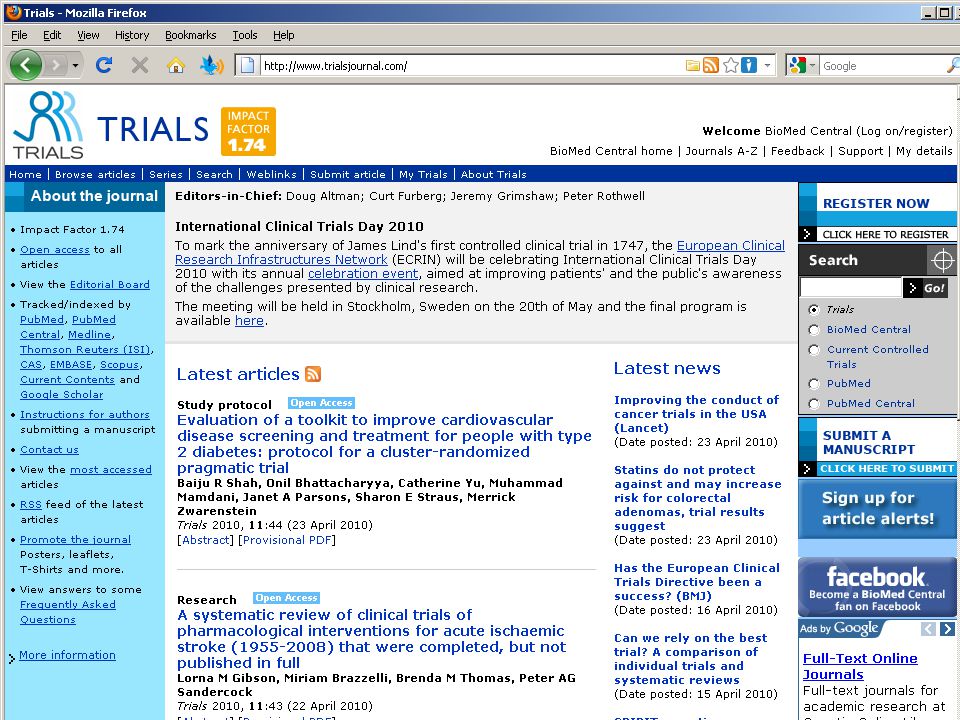Viewport: 960px width, 720px height.
Task: Click the Go! search button
Action: [x=928, y=288]
